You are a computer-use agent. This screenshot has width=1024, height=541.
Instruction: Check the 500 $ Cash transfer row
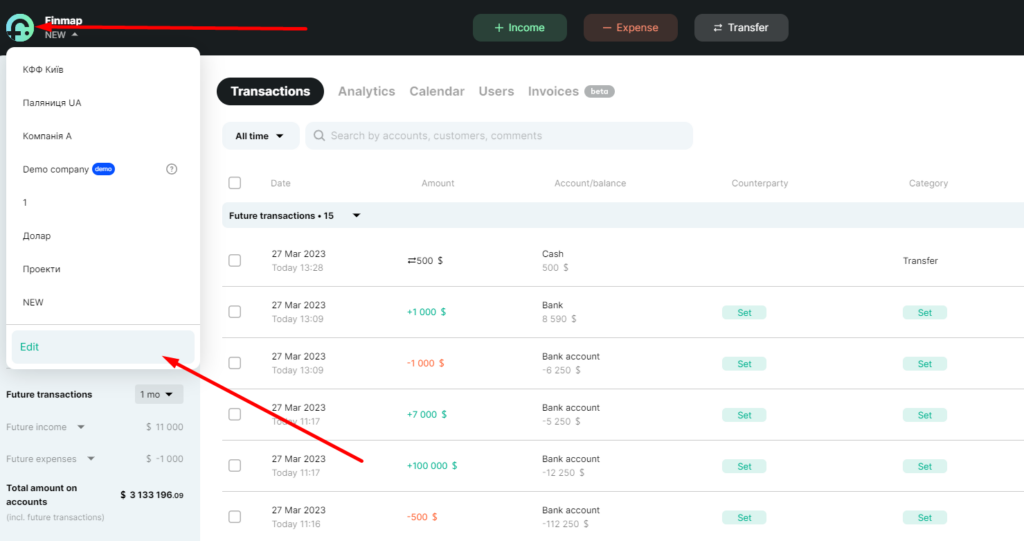coord(235,261)
